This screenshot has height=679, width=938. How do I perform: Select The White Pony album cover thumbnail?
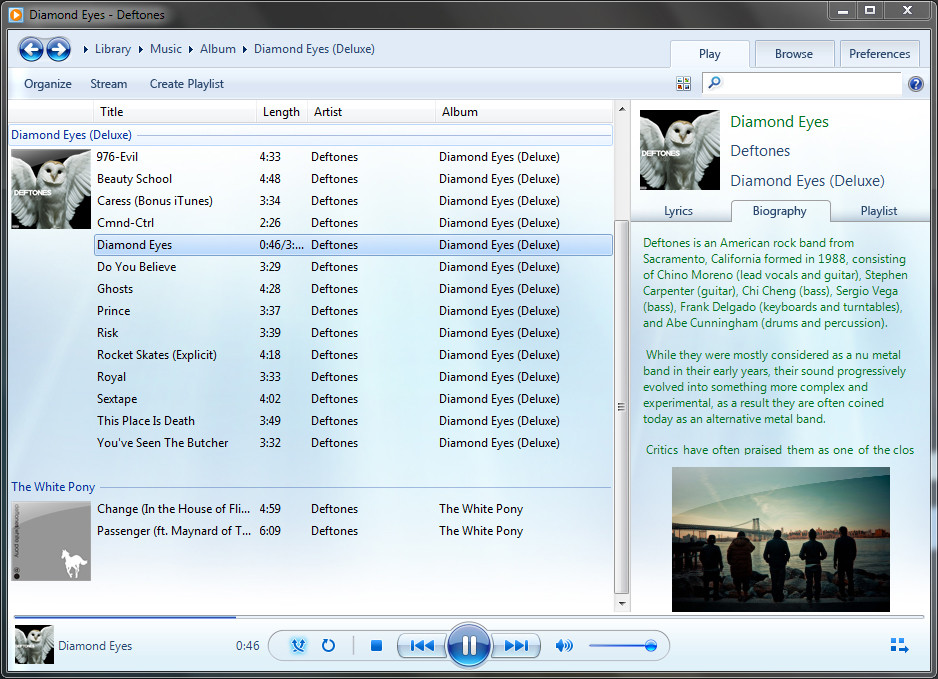click(51, 541)
